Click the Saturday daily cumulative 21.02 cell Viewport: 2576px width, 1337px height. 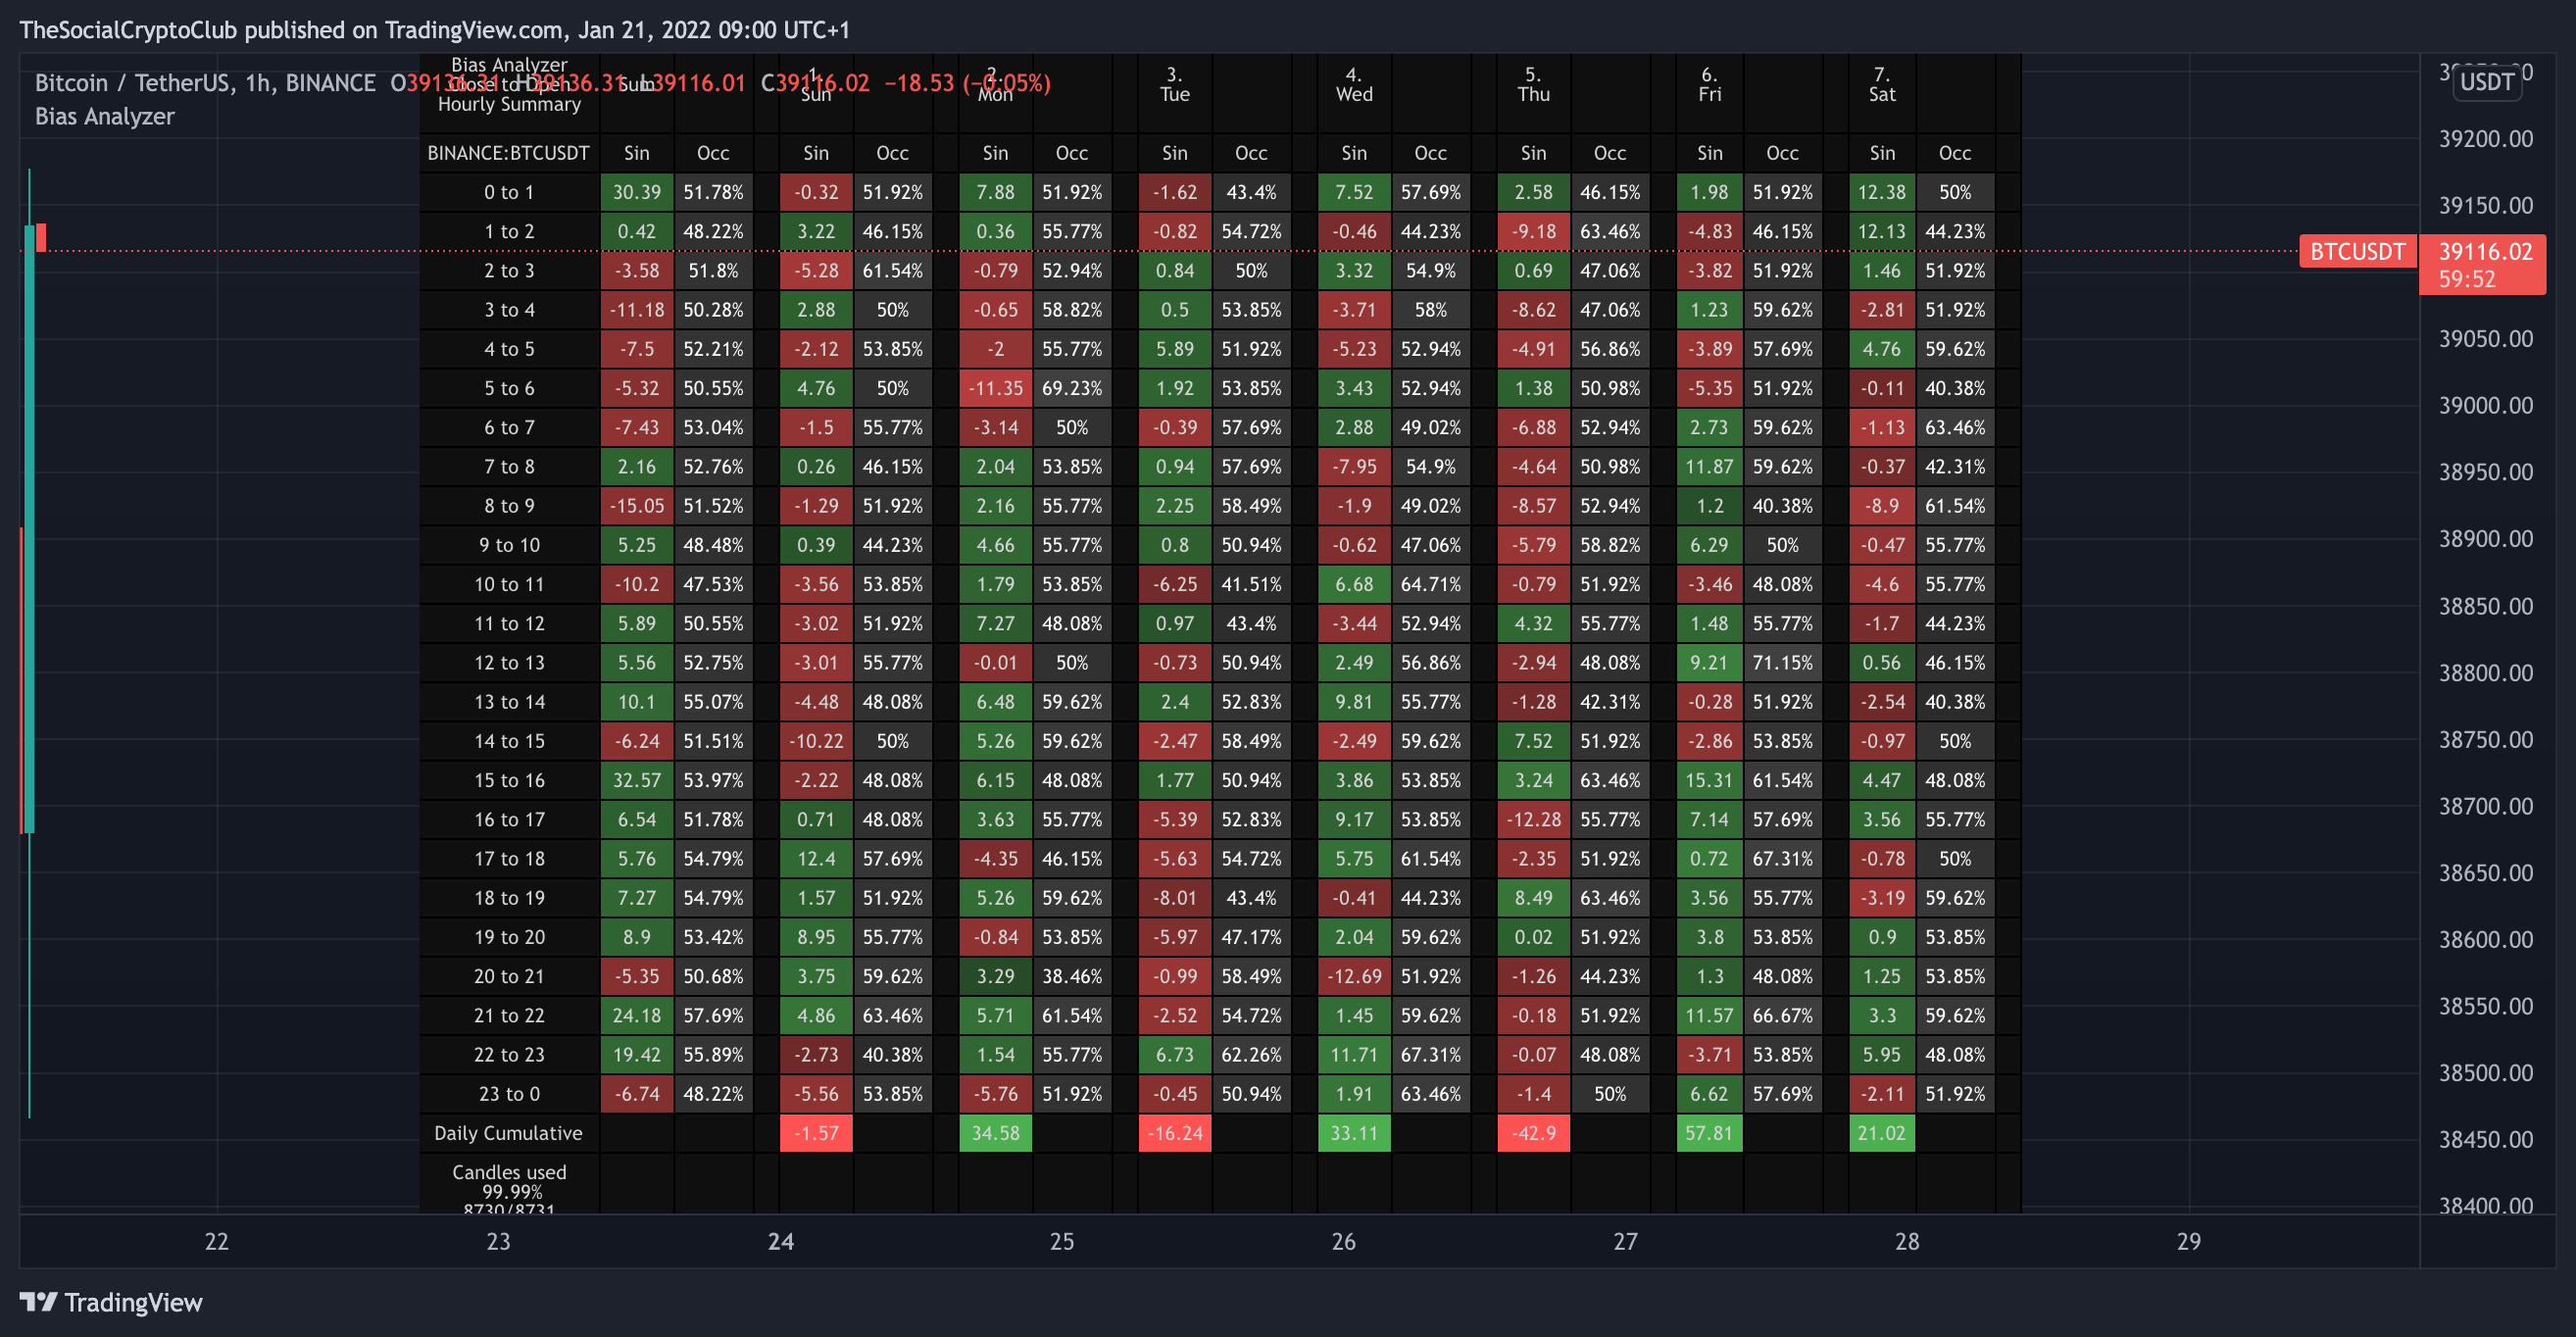1881,1133
